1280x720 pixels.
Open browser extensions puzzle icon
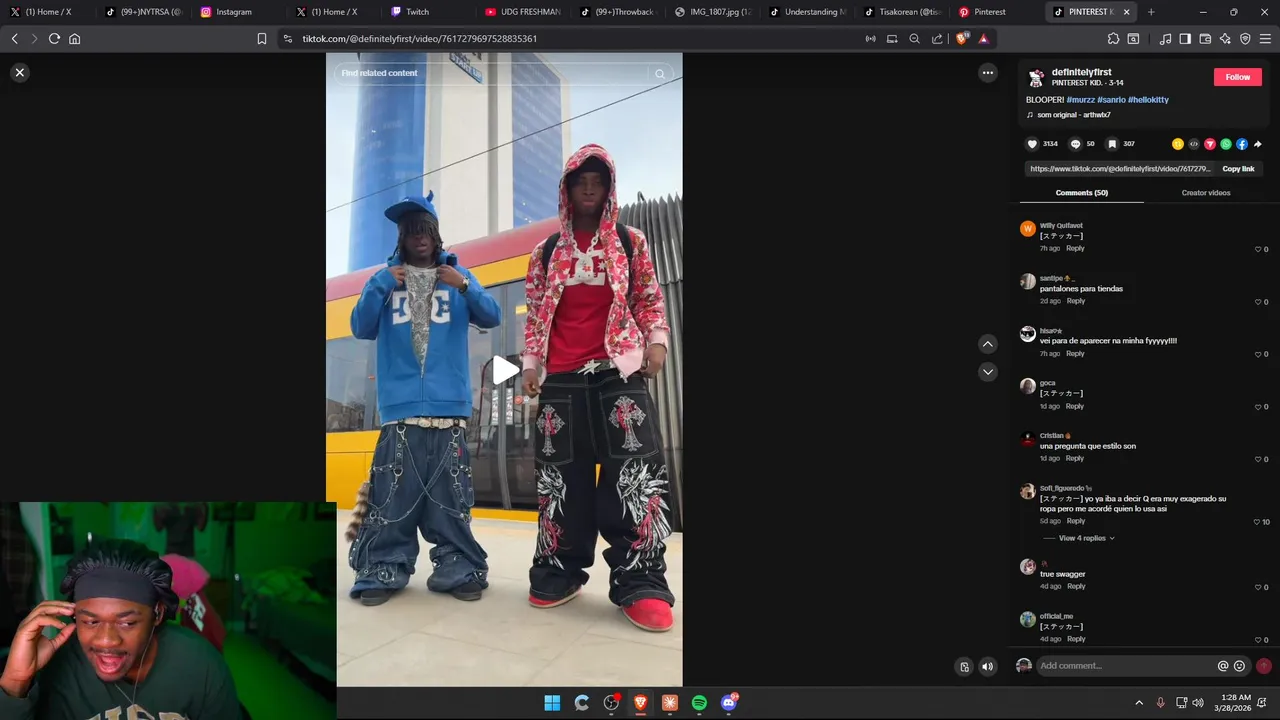[x=1113, y=39]
